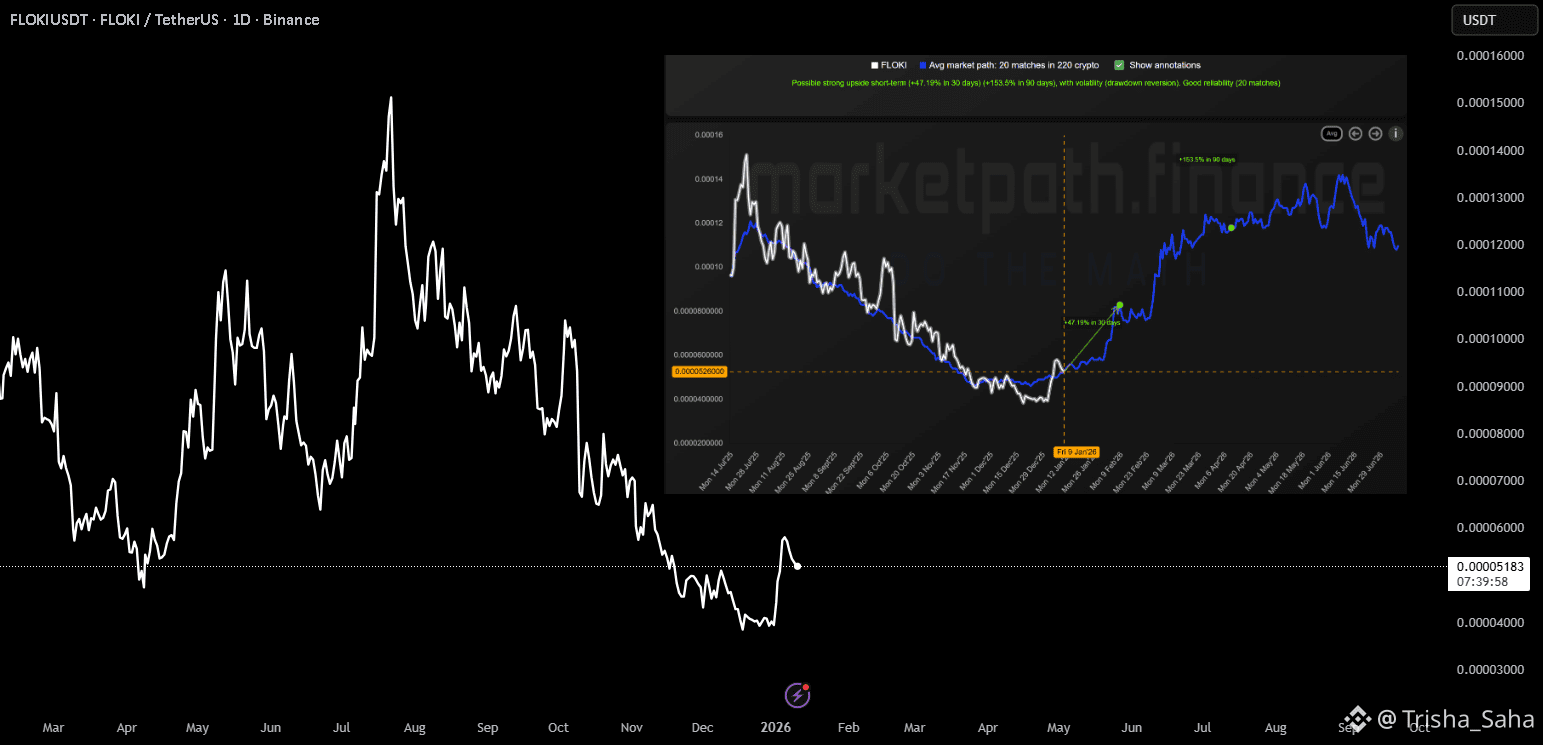Viewport: 1543px width, 745px height.
Task: Click the white FLOKI legend square
Action: 874,65
